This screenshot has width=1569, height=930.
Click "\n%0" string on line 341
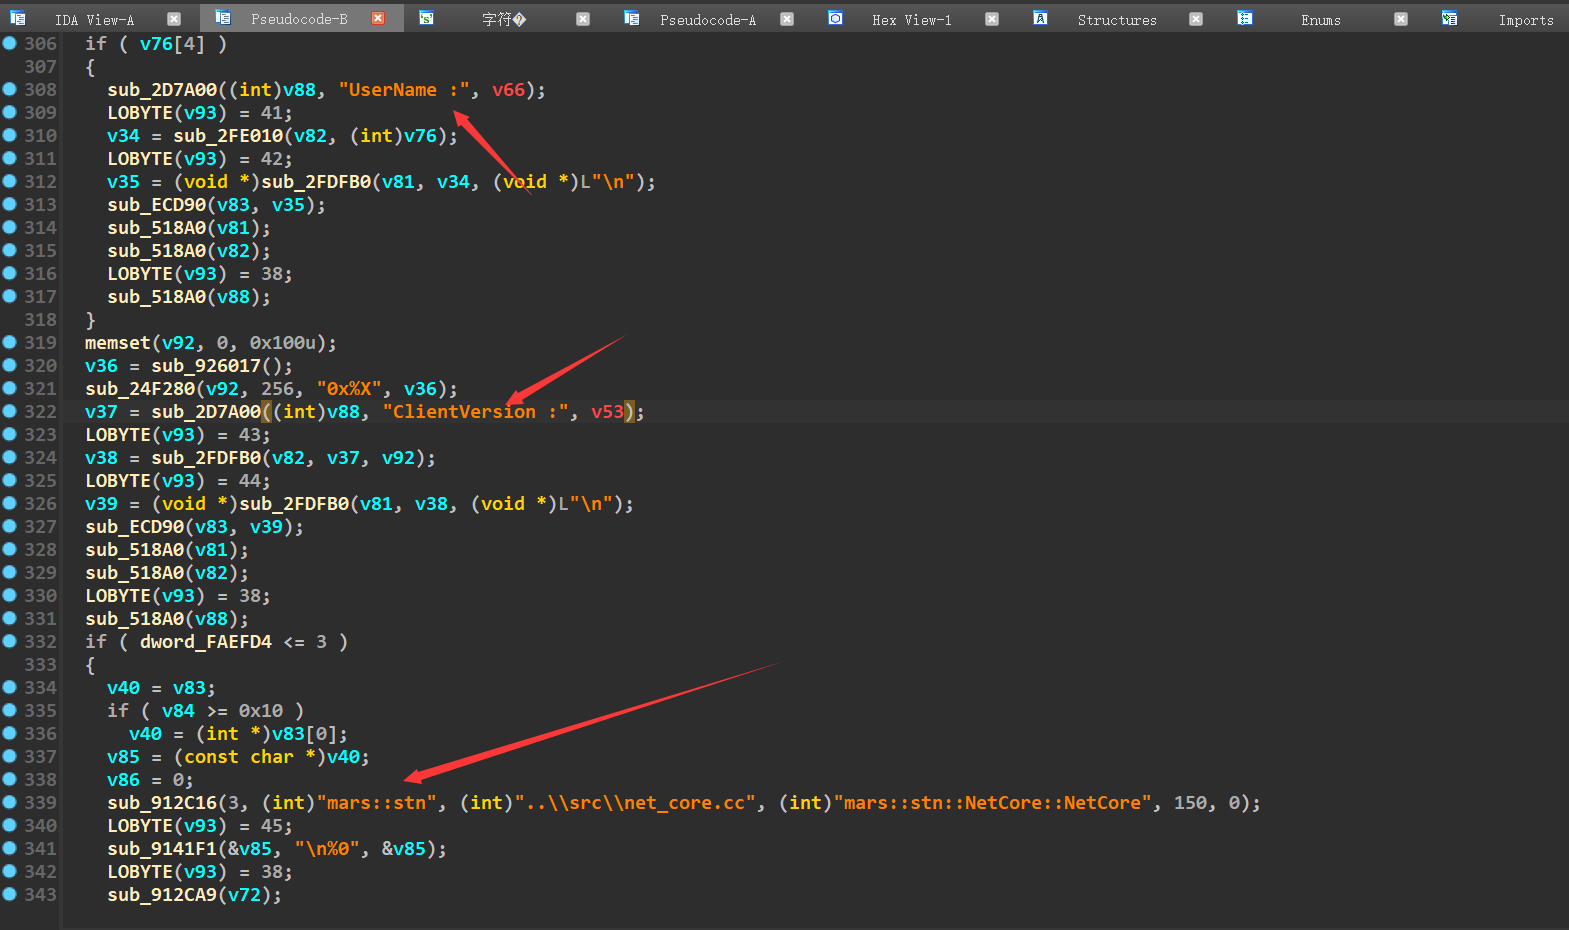pyautogui.click(x=327, y=849)
